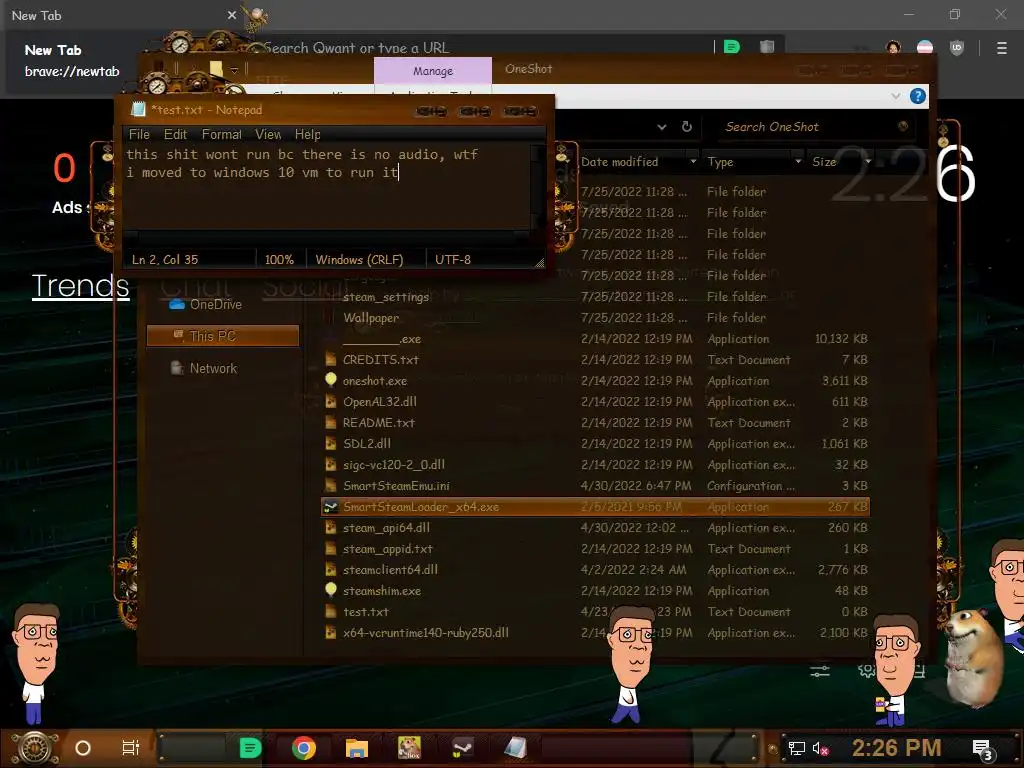This screenshot has width=1024, height=768.
Task: Open the quick access toolbar dropdown arrow
Action: [234, 69]
